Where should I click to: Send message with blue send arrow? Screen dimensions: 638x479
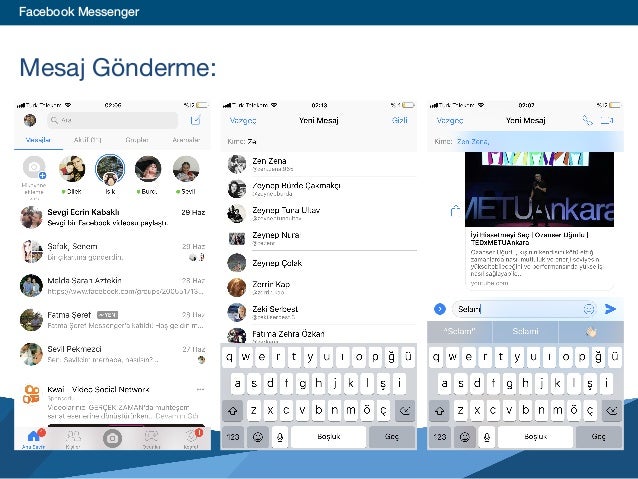click(x=610, y=309)
